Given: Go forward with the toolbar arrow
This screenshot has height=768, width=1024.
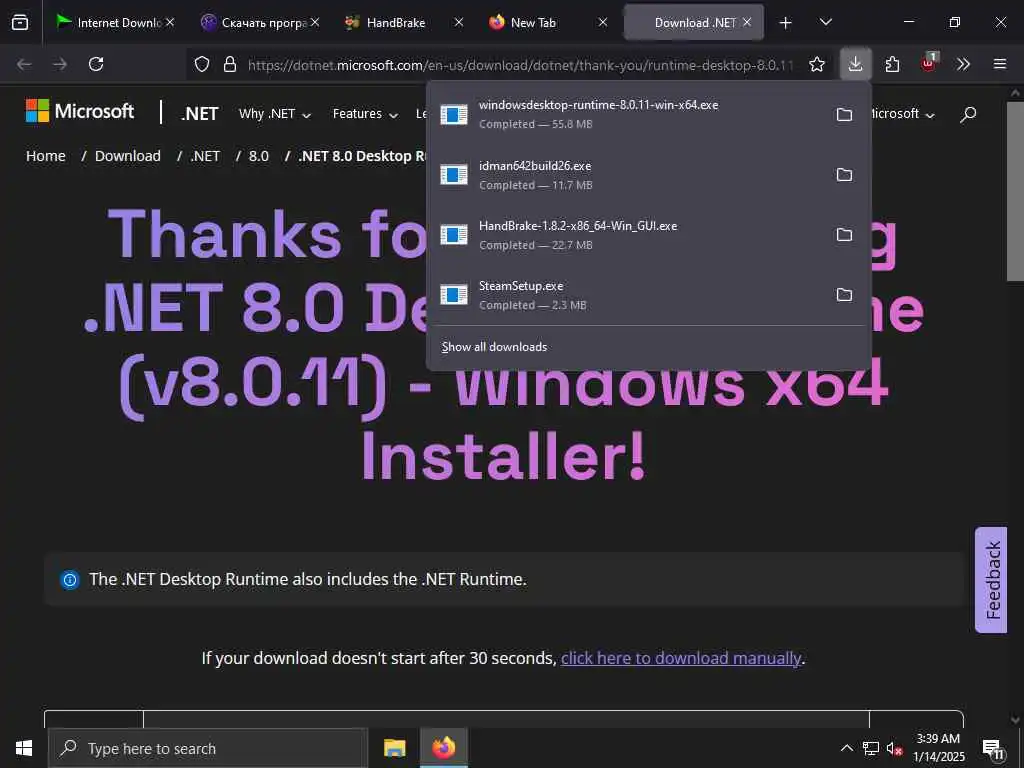Looking at the screenshot, I should 60,64.
